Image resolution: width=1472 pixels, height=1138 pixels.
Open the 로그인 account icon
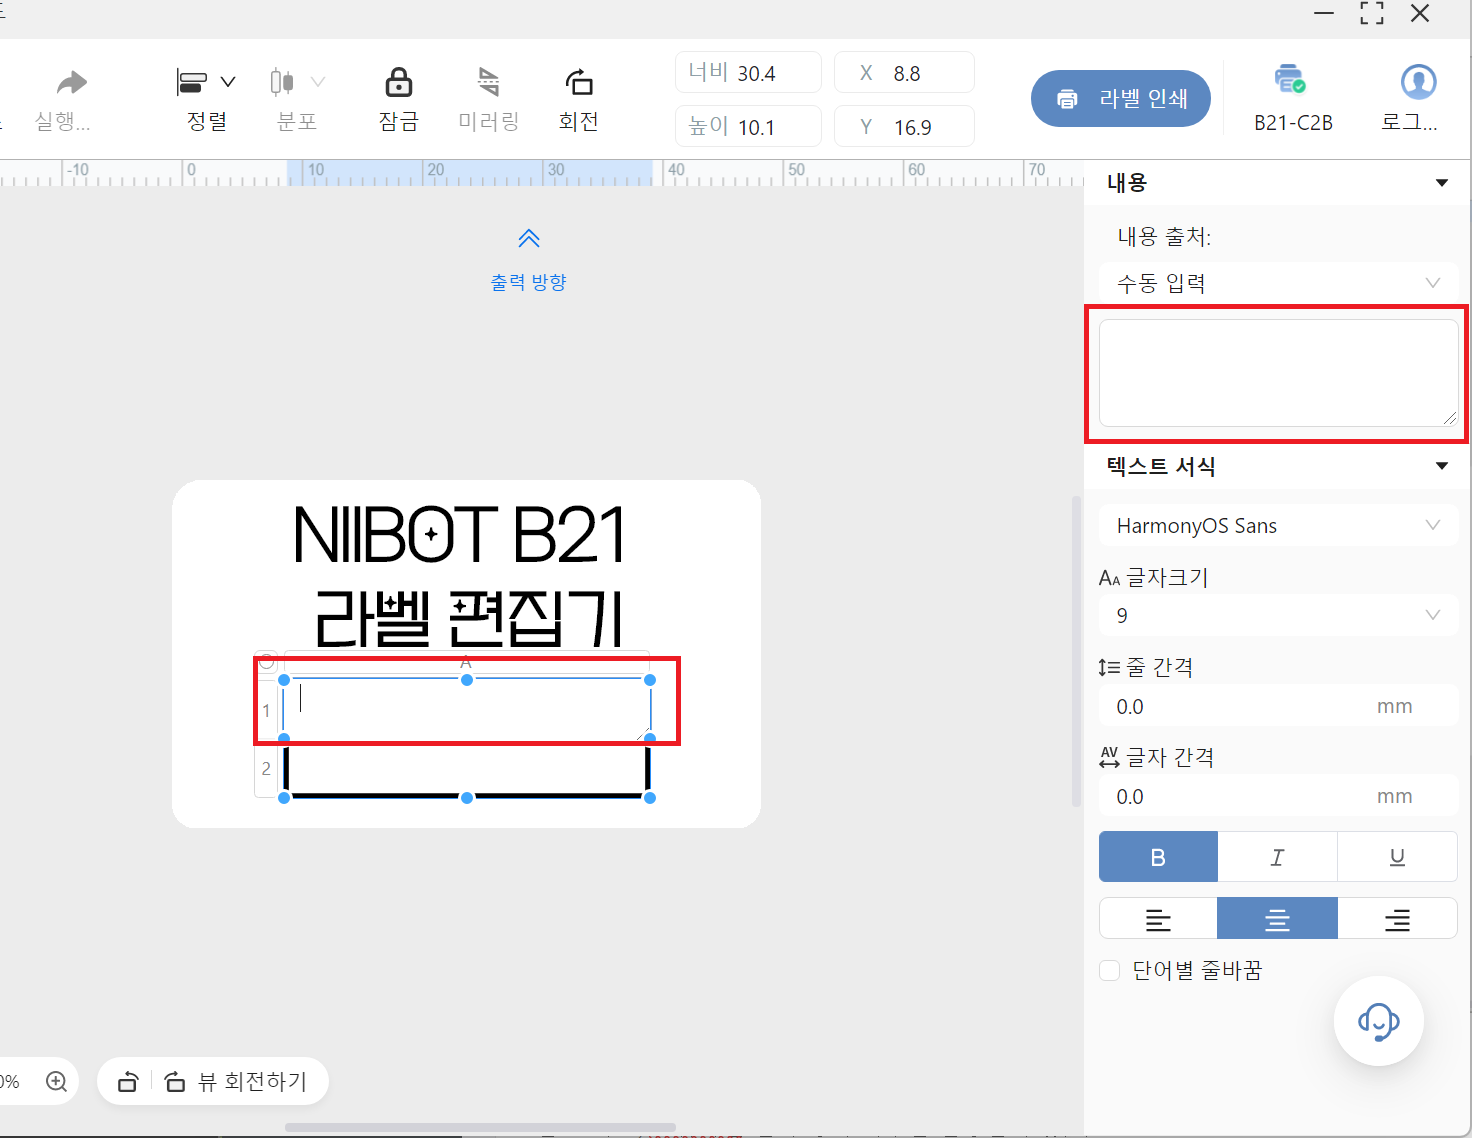pos(1418,82)
